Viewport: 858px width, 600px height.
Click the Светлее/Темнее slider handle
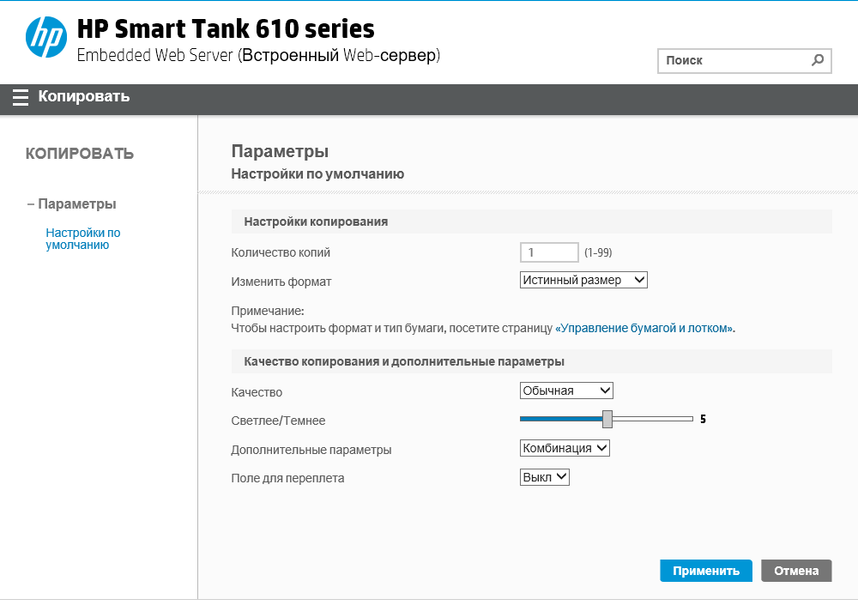(x=607, y=419)
